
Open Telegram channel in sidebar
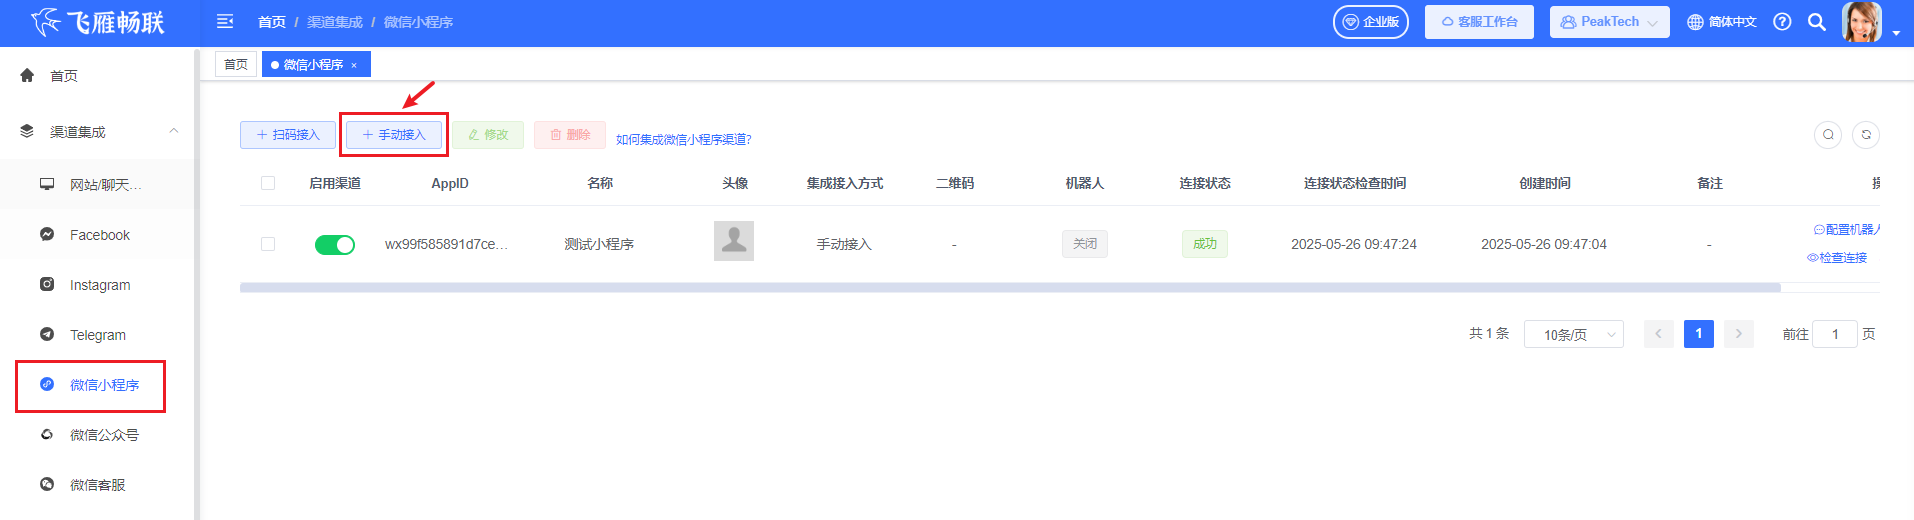97,335
